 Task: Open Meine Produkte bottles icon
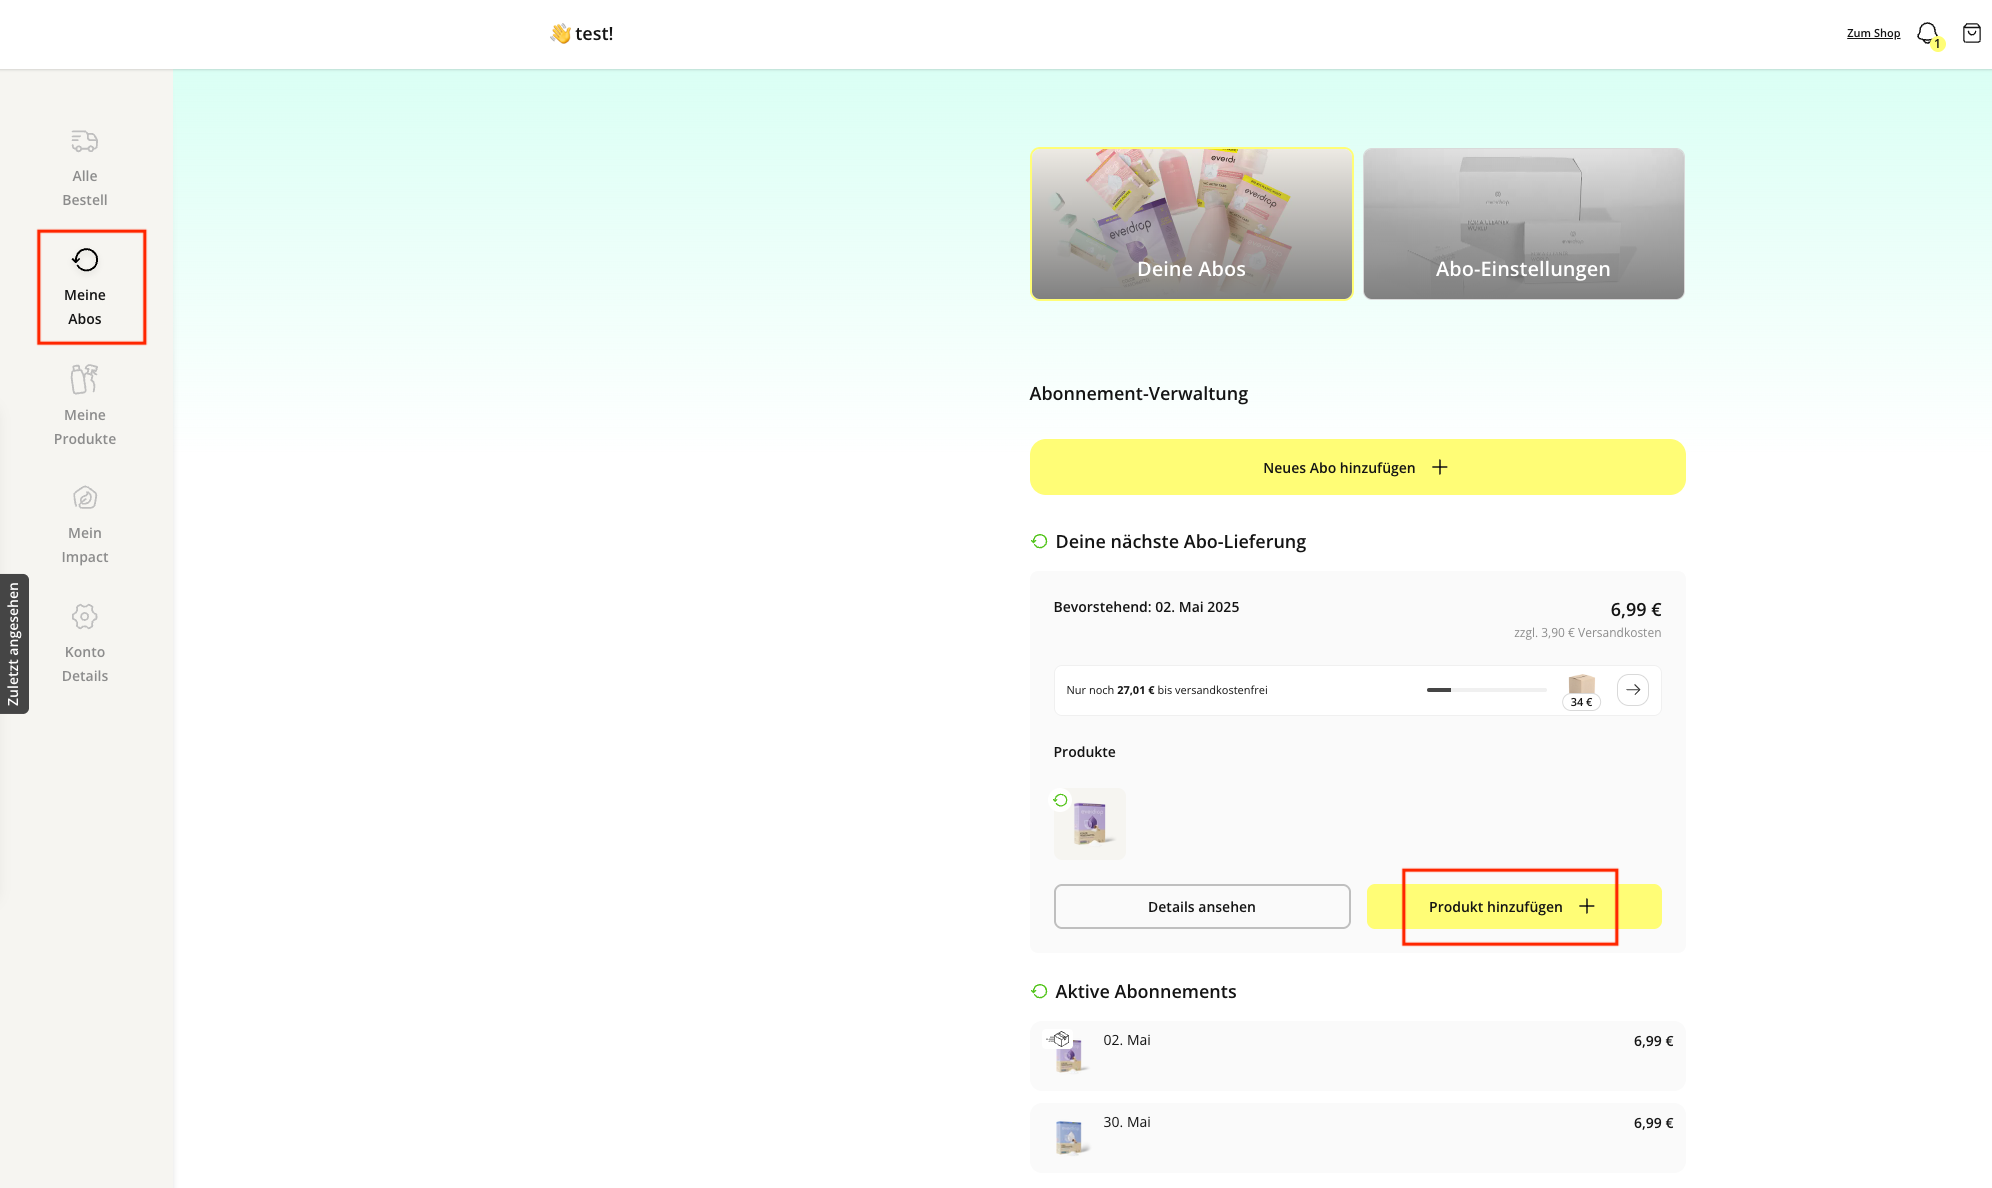tap(85, 379)
